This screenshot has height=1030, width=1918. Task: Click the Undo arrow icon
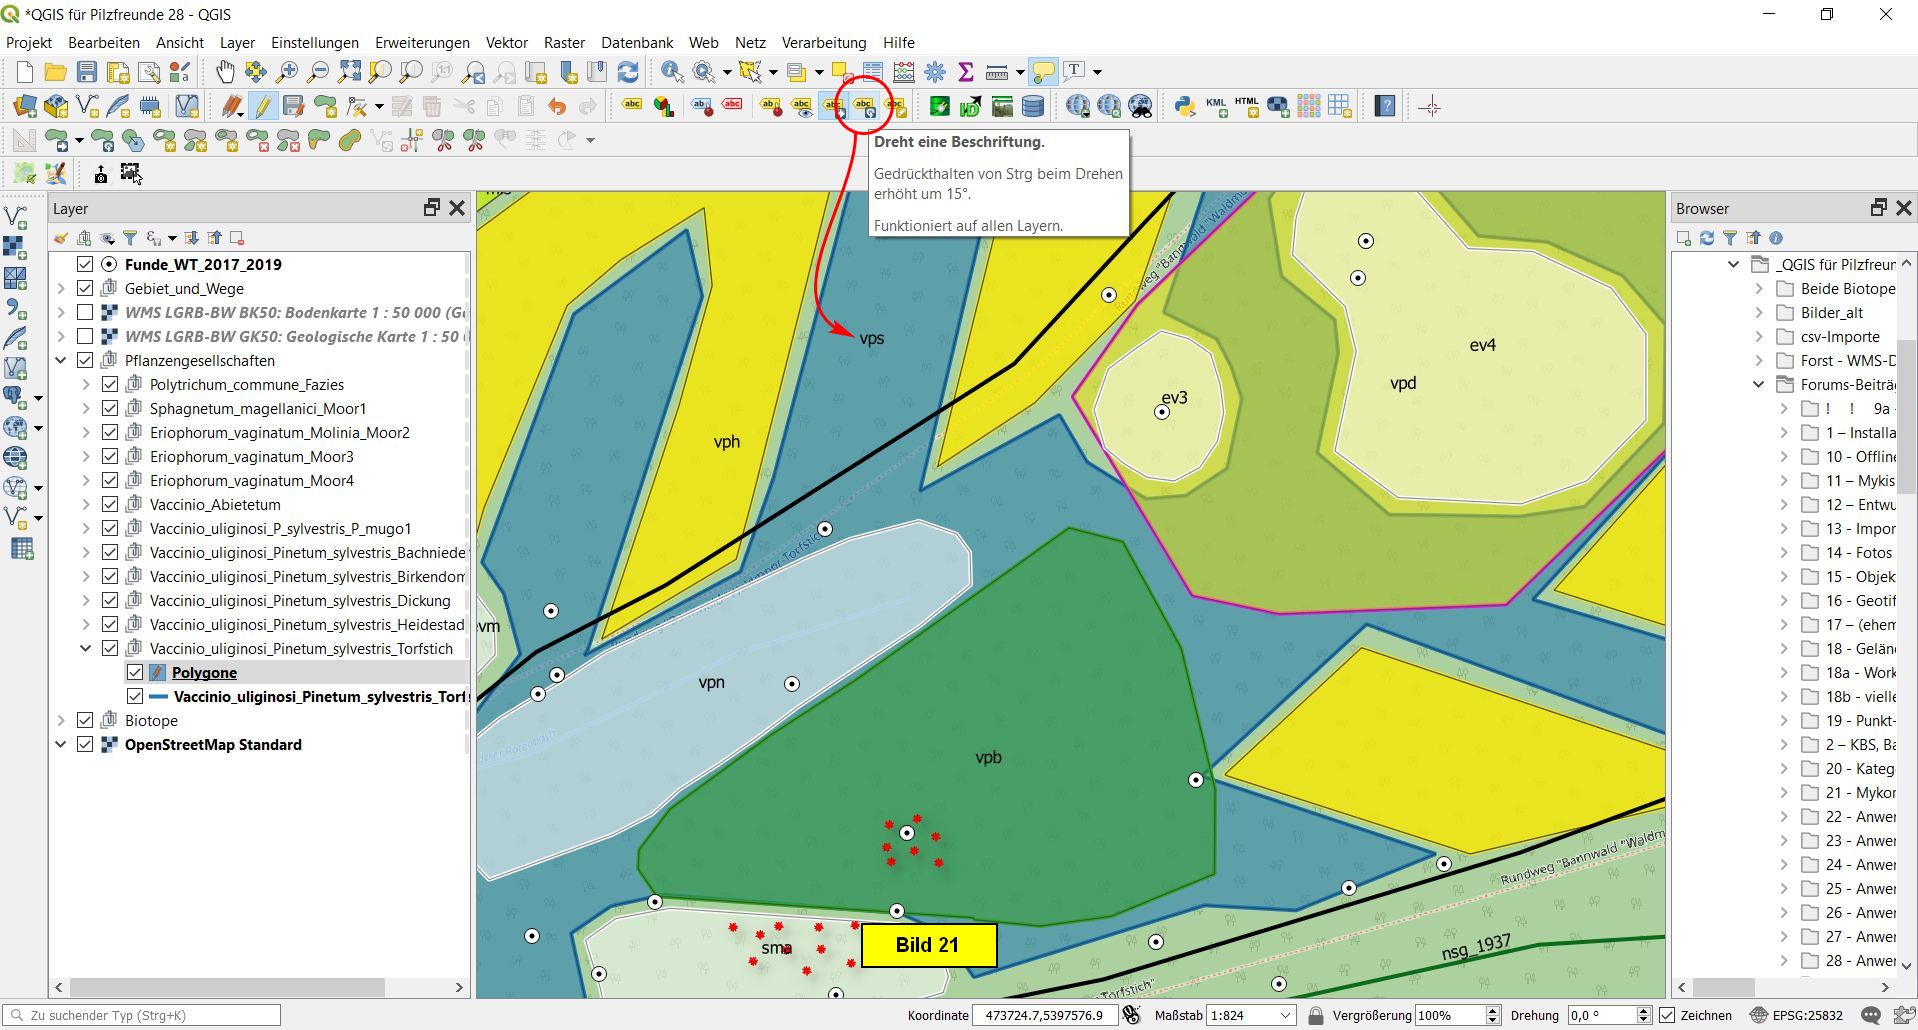(557, 107)
